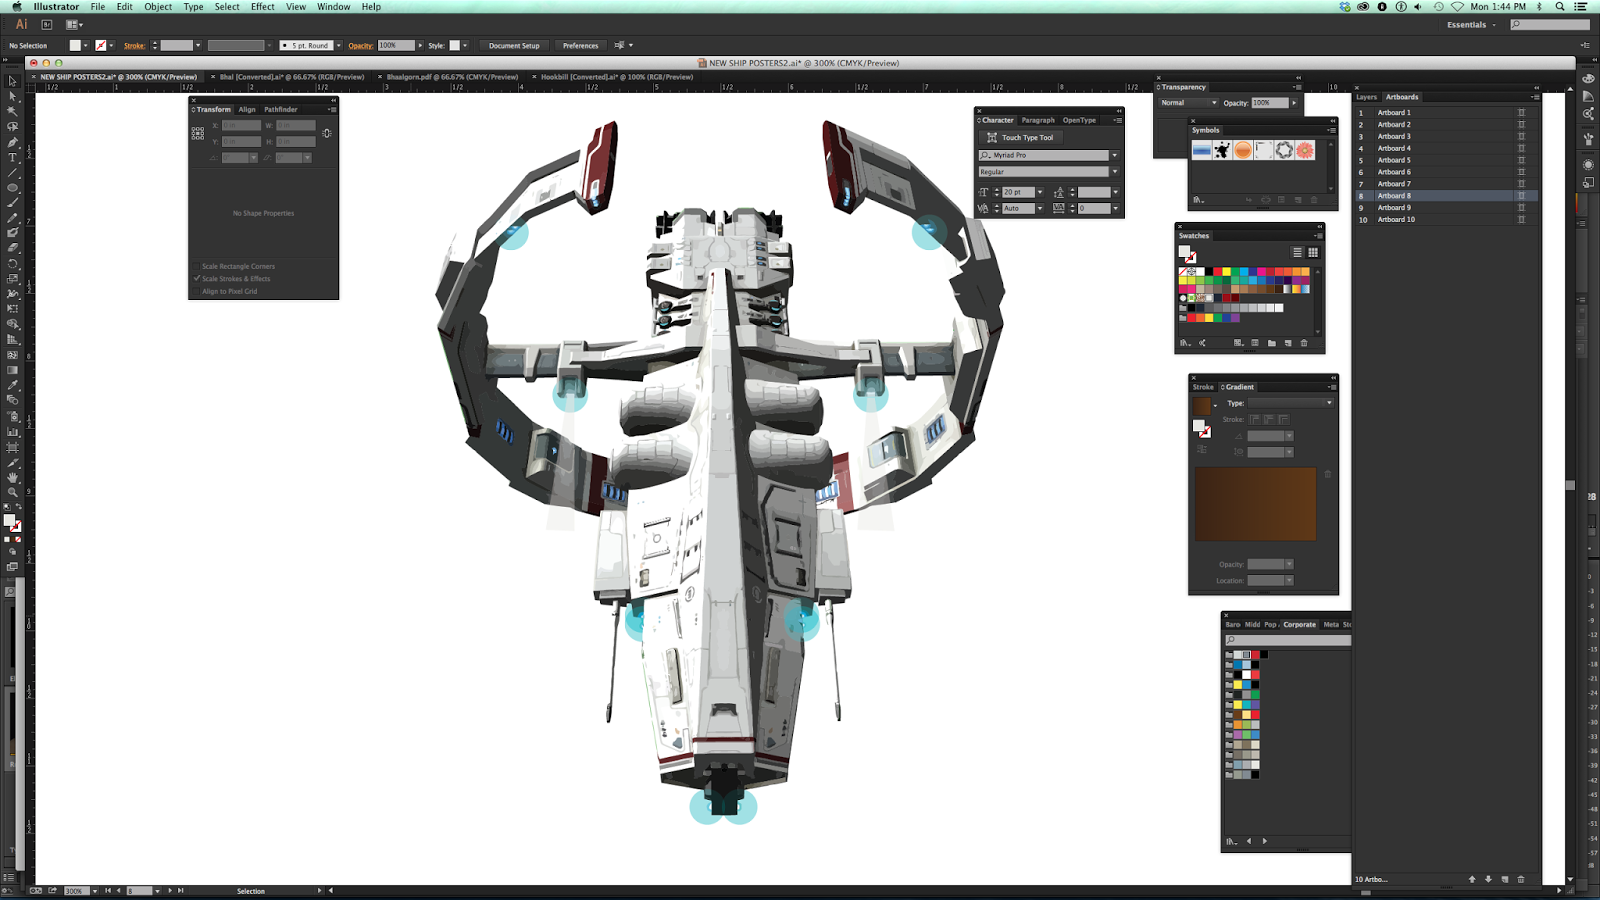The height and width of the screenshot is (900, 1600).
Task: Select the Line Segment tool
Action: (x=12, y=172)
